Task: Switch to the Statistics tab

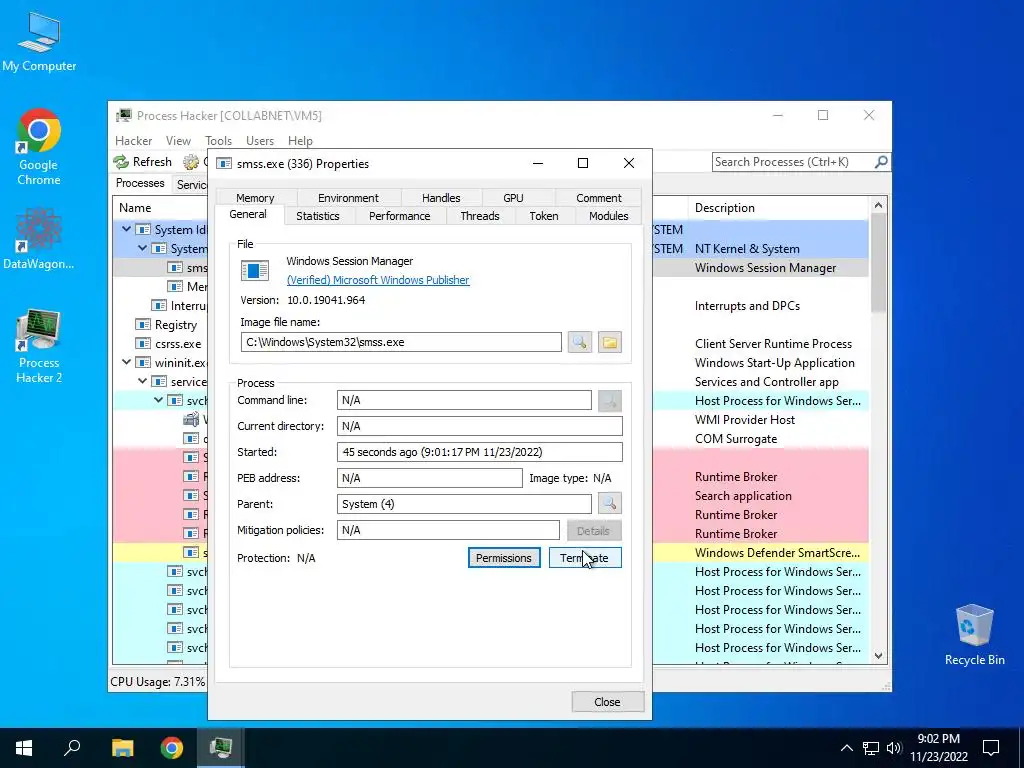Action: point(318,216)
